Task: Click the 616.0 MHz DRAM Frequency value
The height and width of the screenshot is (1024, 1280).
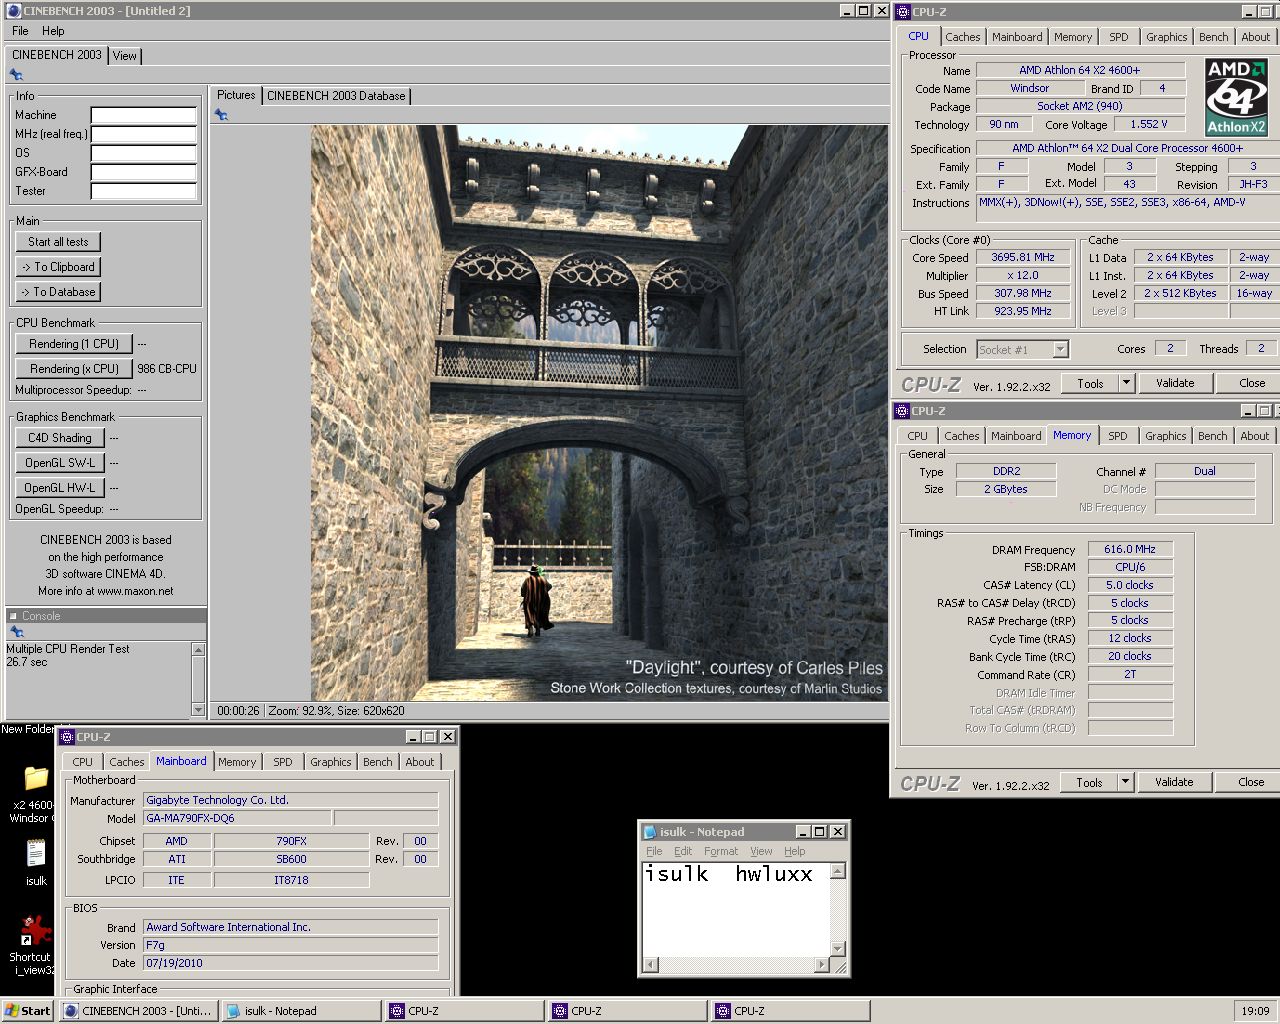Action: pos(1130,549)
